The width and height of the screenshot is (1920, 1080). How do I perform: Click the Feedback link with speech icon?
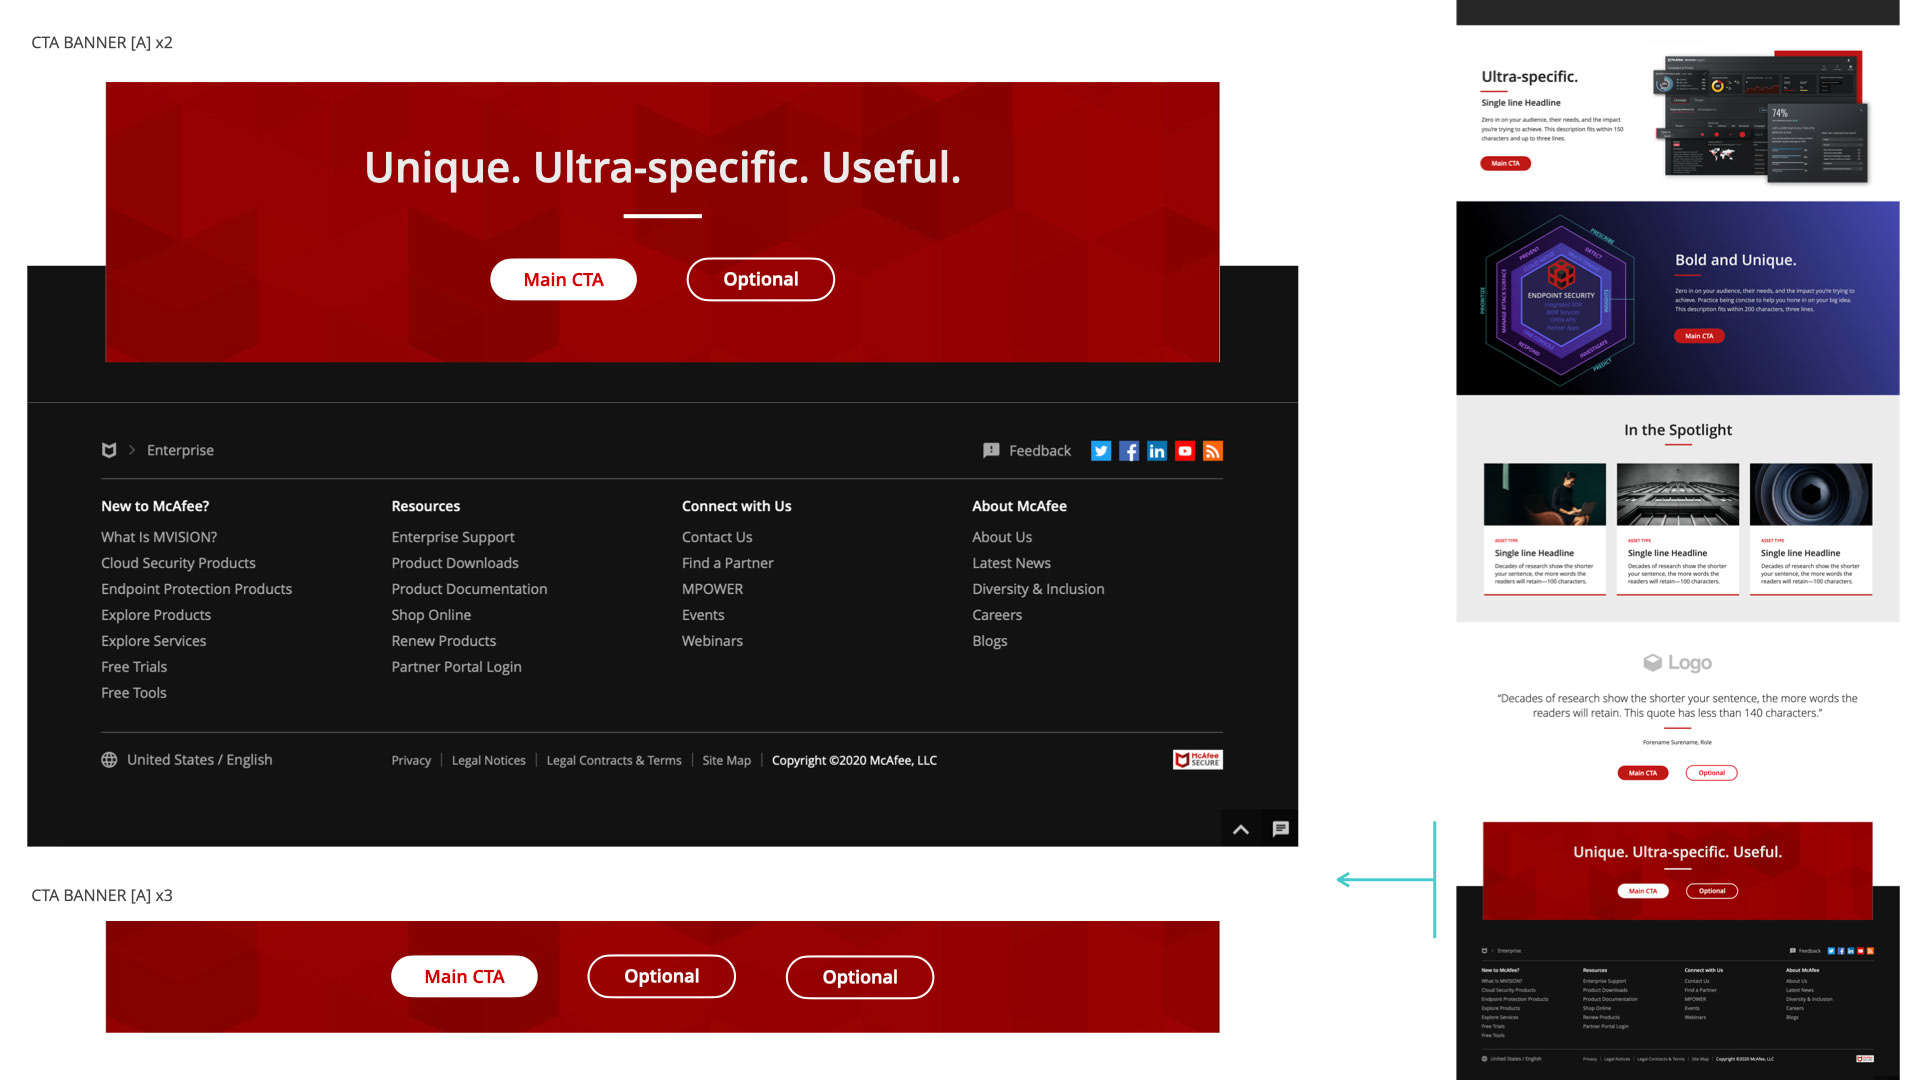click(1027, 451)
